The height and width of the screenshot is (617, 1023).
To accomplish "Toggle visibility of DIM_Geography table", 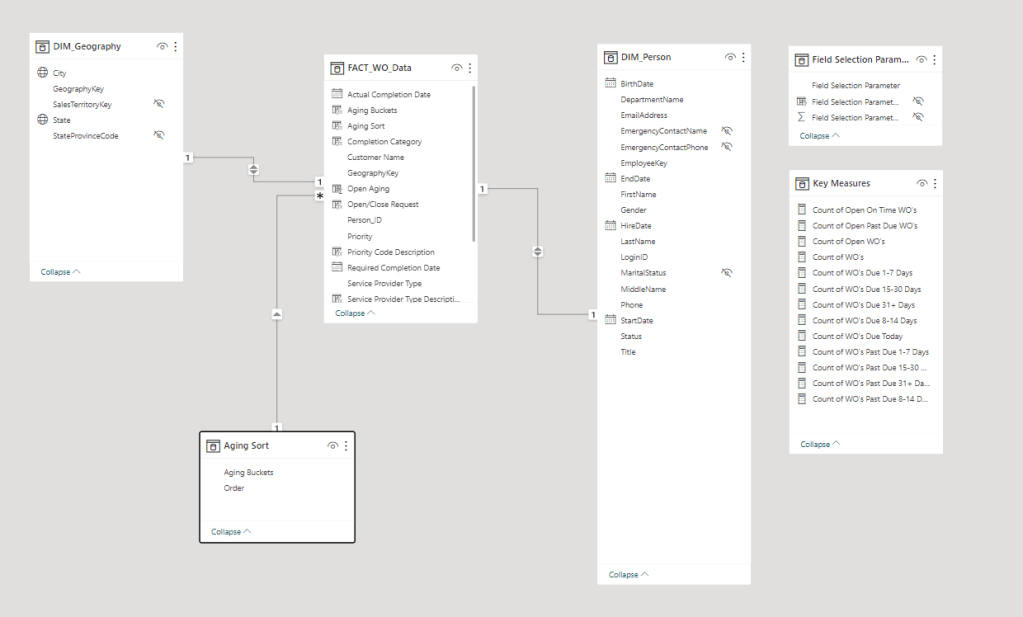I will pos(162,47).
